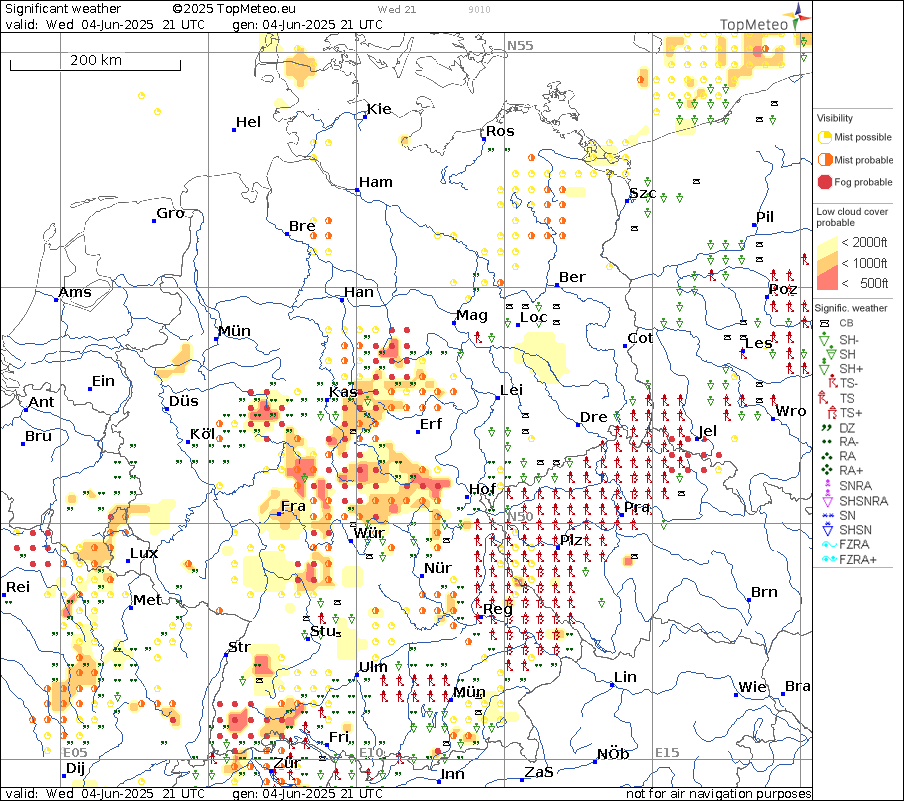
Task: Click the "©2025 TopMeteo.eu" copyright text
Action: (x=233, y=9)
